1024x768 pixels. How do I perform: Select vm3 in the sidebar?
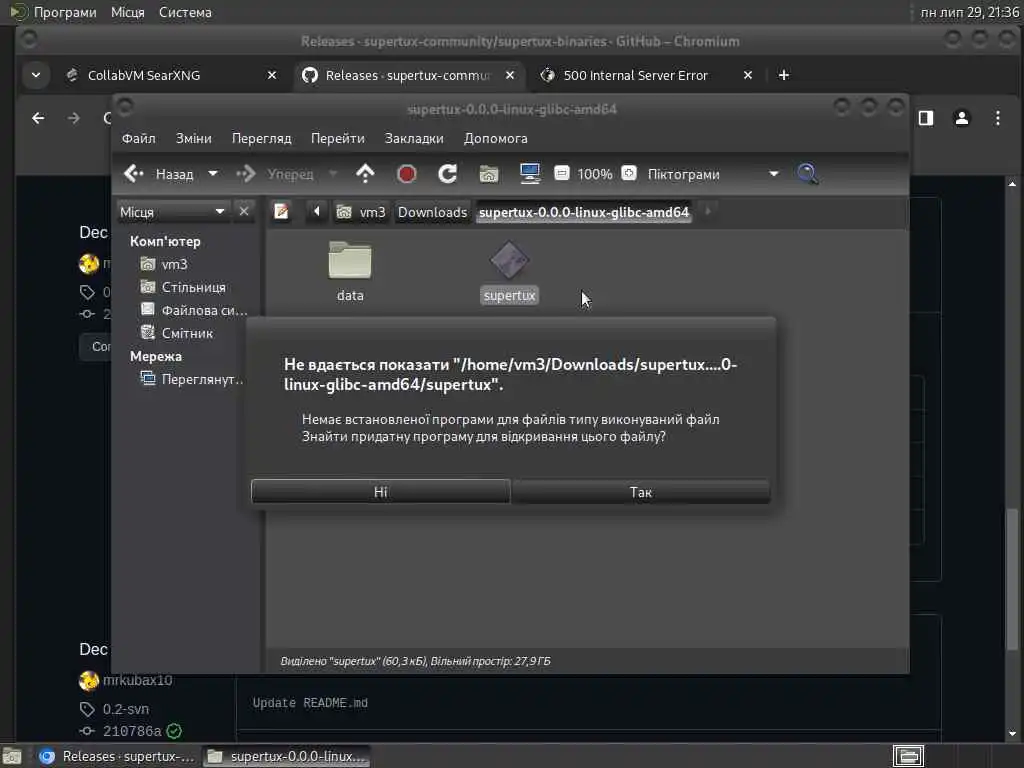165,264
